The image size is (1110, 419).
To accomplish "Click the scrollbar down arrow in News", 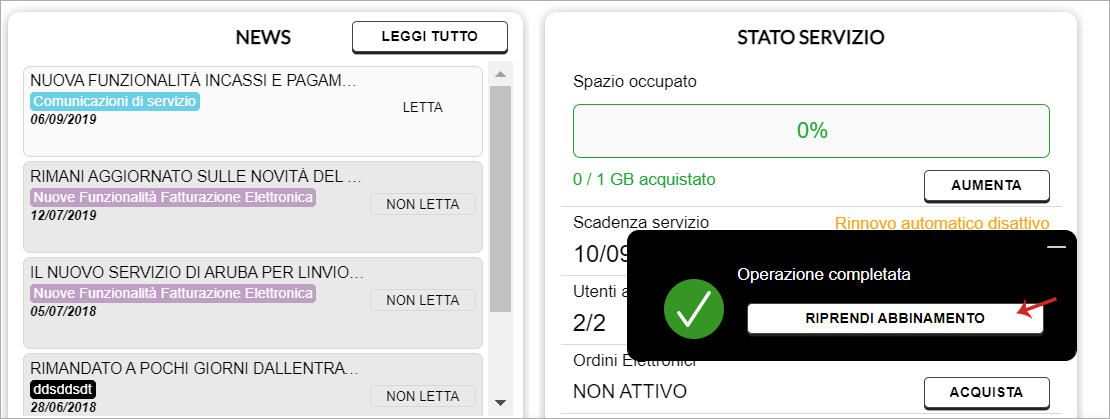I will (x=500, y=403).
